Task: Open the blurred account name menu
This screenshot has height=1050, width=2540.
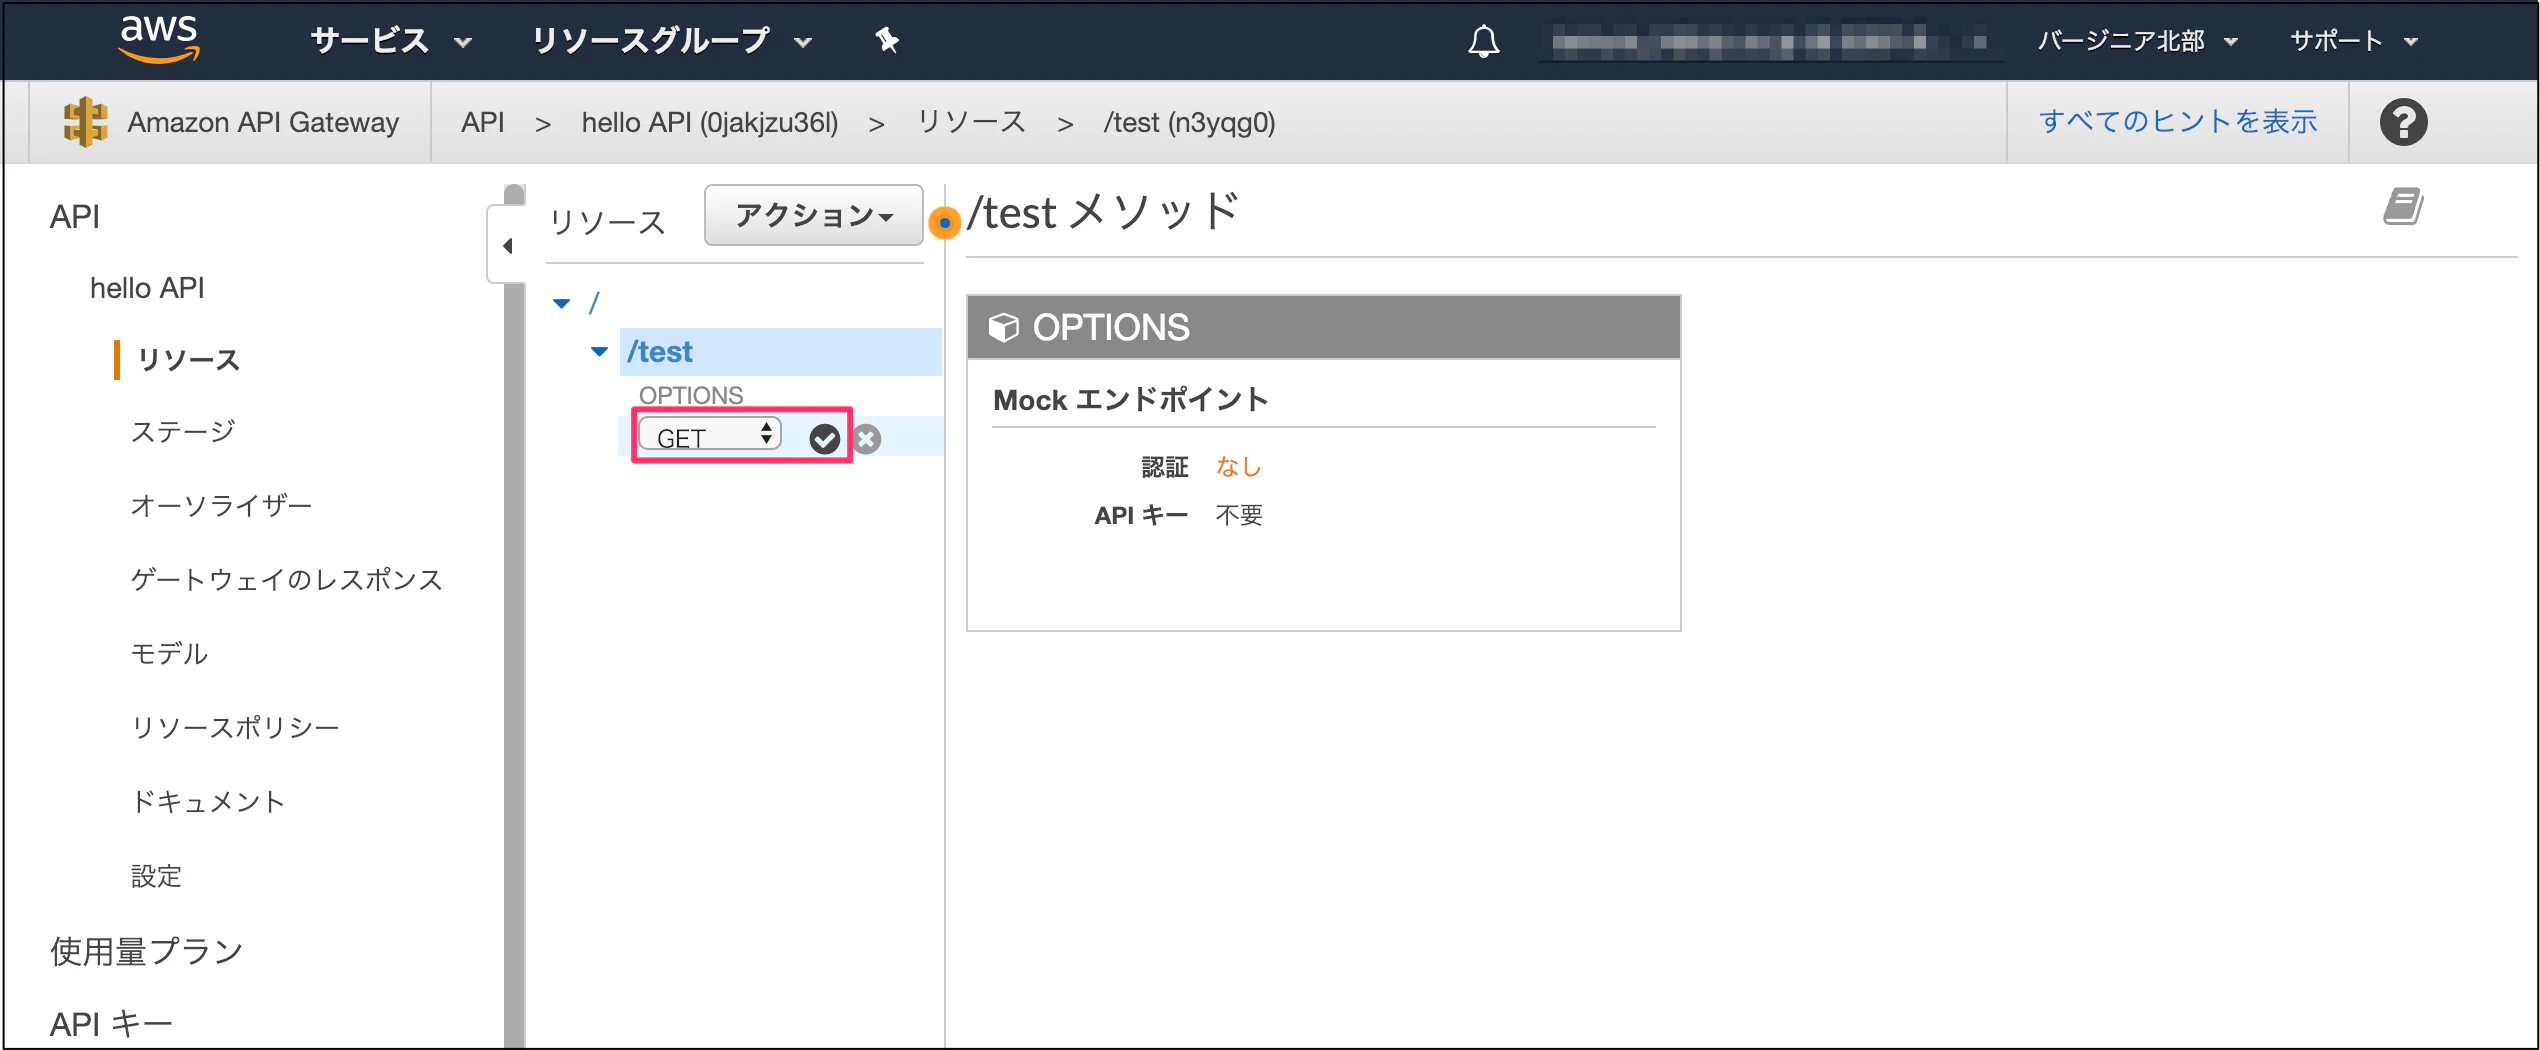Action: coord(1771,41)
